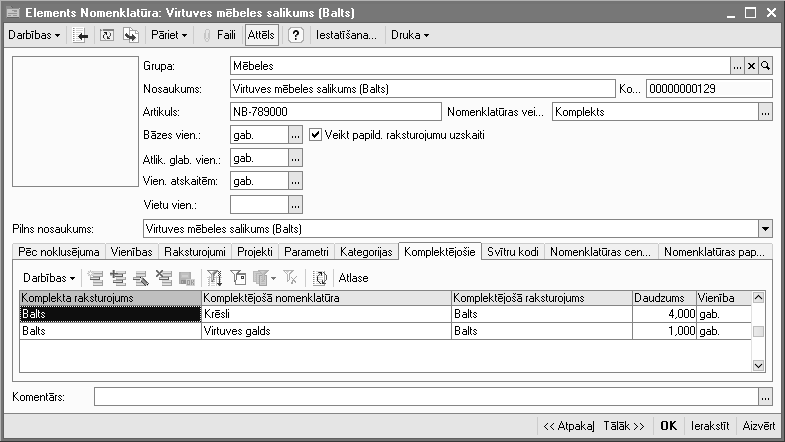Click the add row icon in table toolbar
The height and width of the screenshot is (442, 785).
pyautogui.click(x=96, y=277)
